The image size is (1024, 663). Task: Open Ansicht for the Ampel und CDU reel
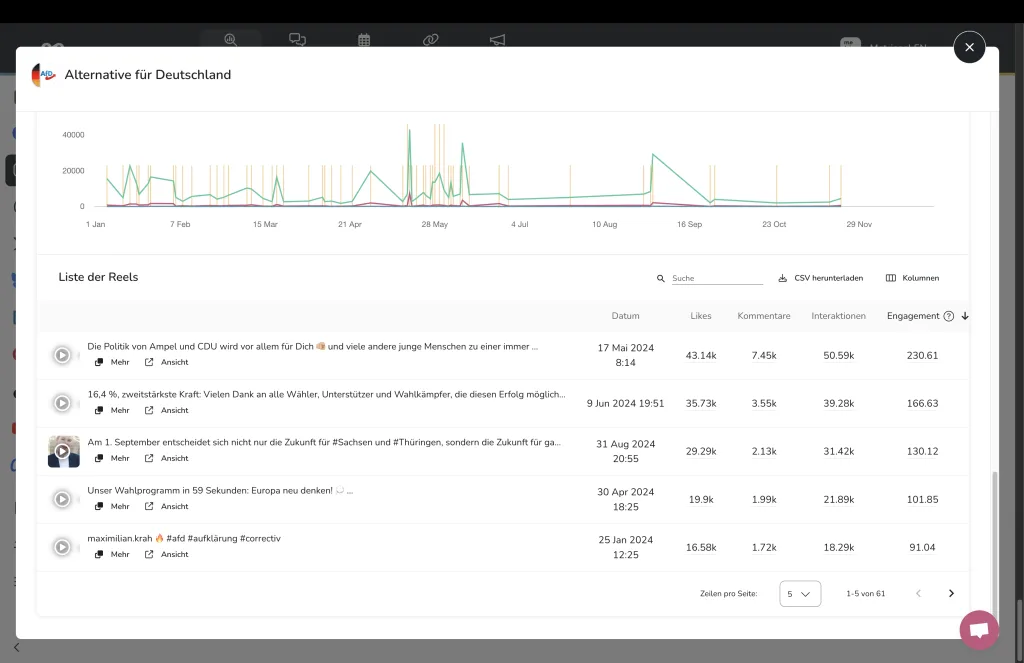coord(167,362)
